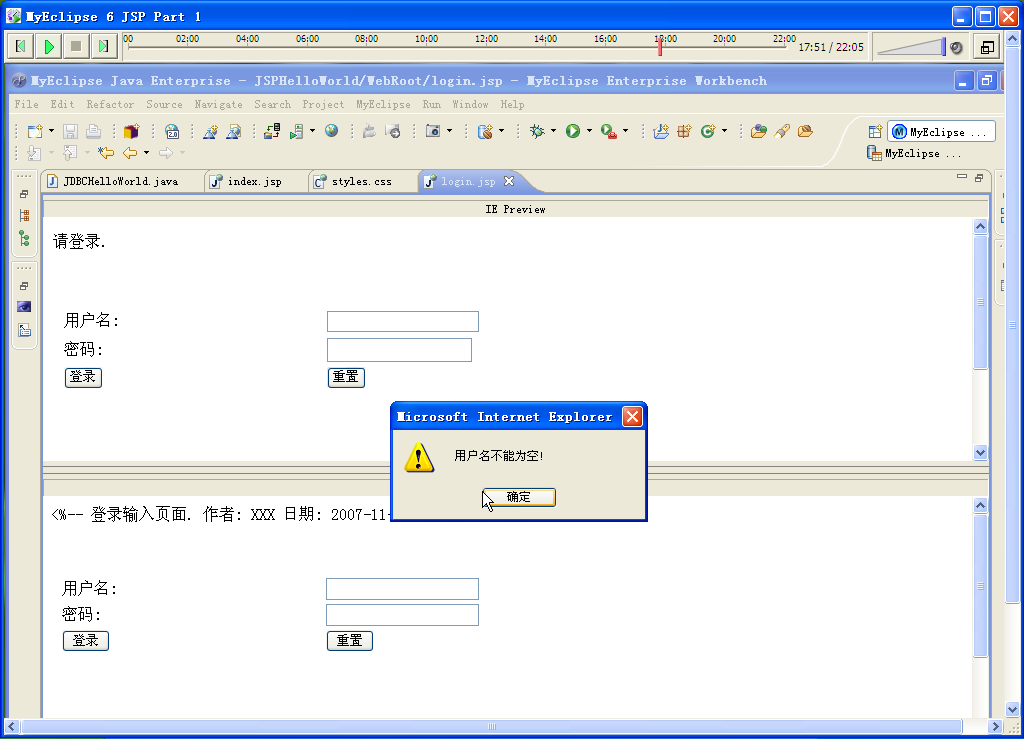Click the back to last edit arrow
This screenshot has width=1024, height=739.
pos(106,153)
